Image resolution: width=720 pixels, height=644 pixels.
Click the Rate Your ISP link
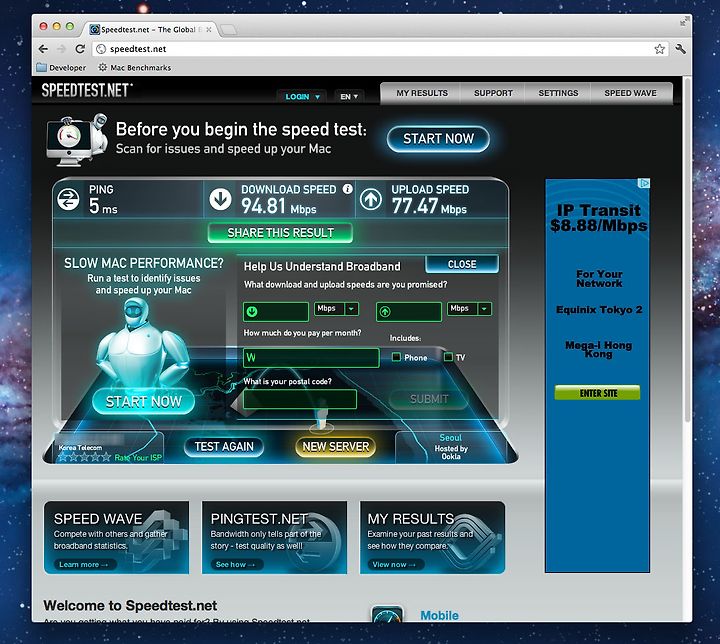138,458
